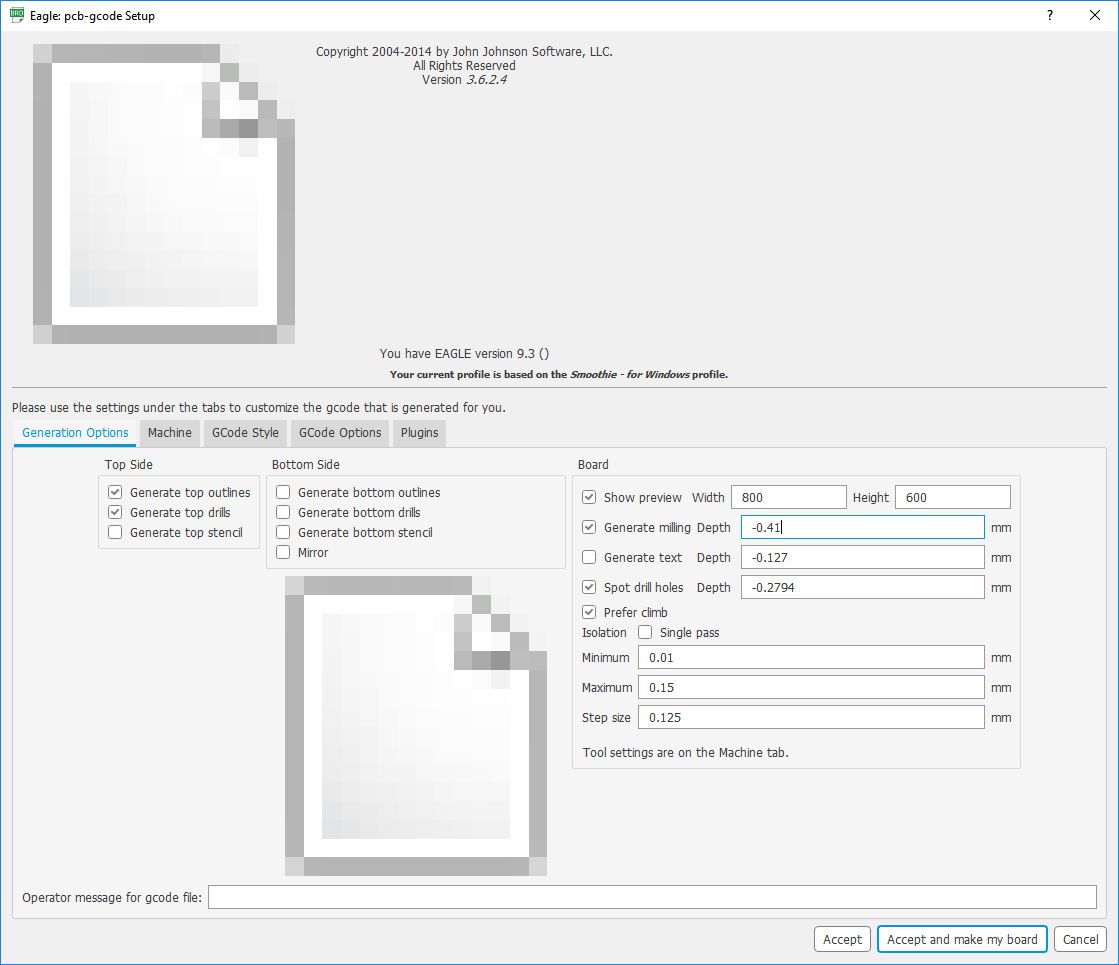Click the preview Height field
The width and height of the screenshot is (1119, 965).
click(x=953, y=497)
